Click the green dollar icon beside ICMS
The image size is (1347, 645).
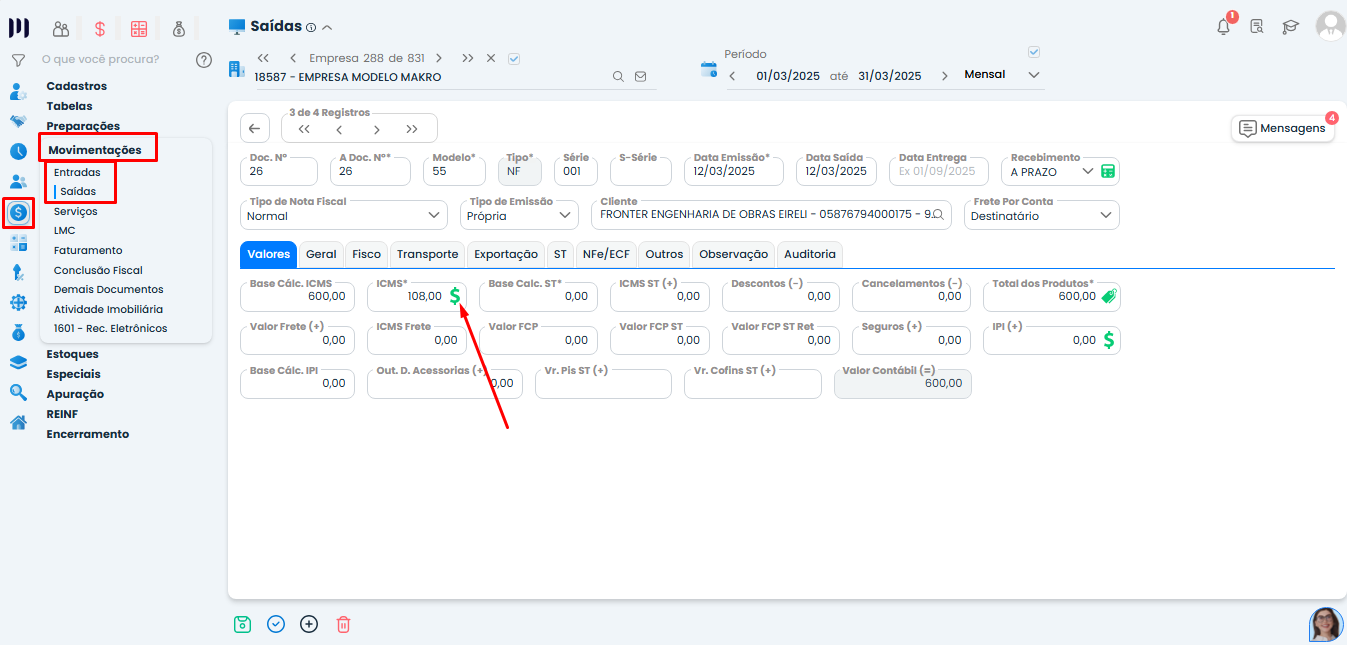tap(455, 296)
